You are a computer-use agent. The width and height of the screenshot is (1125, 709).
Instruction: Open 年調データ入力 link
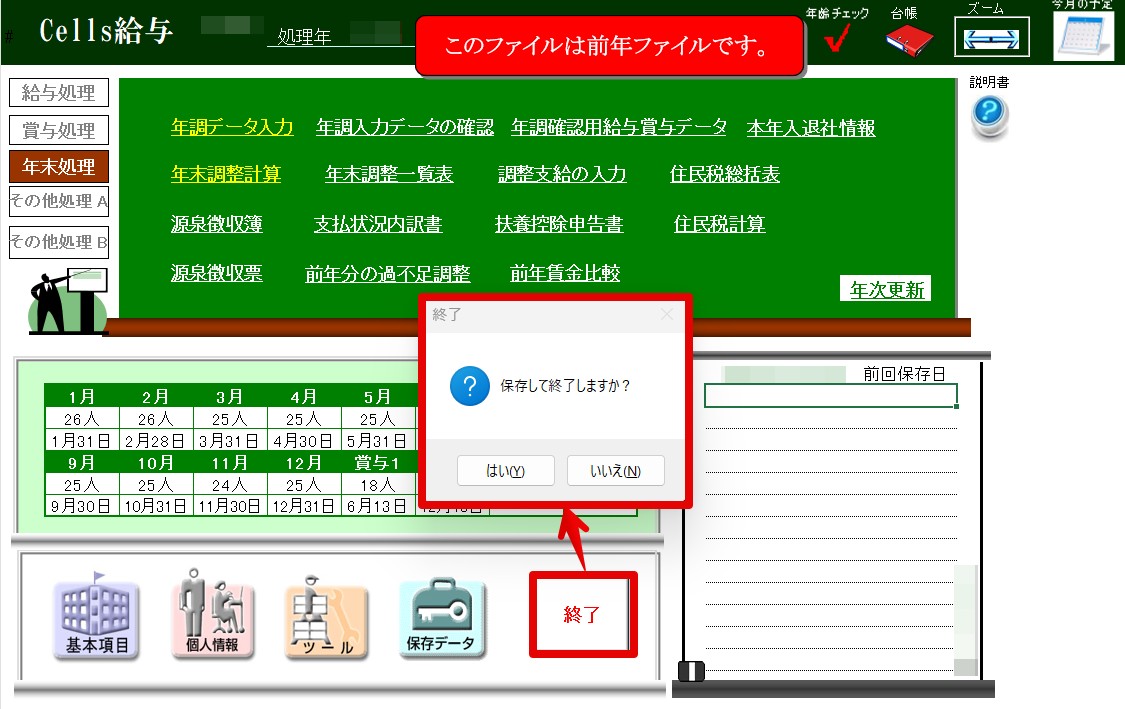(232, 127)
